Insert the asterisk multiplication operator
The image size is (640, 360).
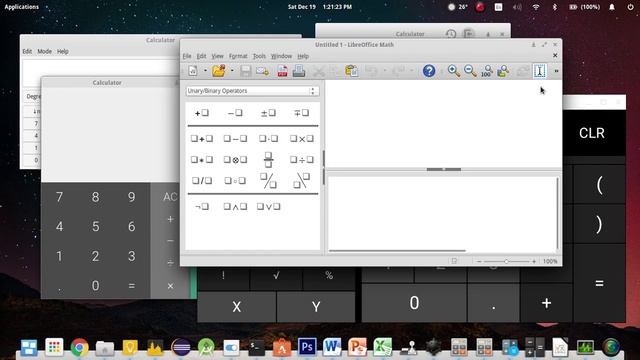tap(202, 160)
